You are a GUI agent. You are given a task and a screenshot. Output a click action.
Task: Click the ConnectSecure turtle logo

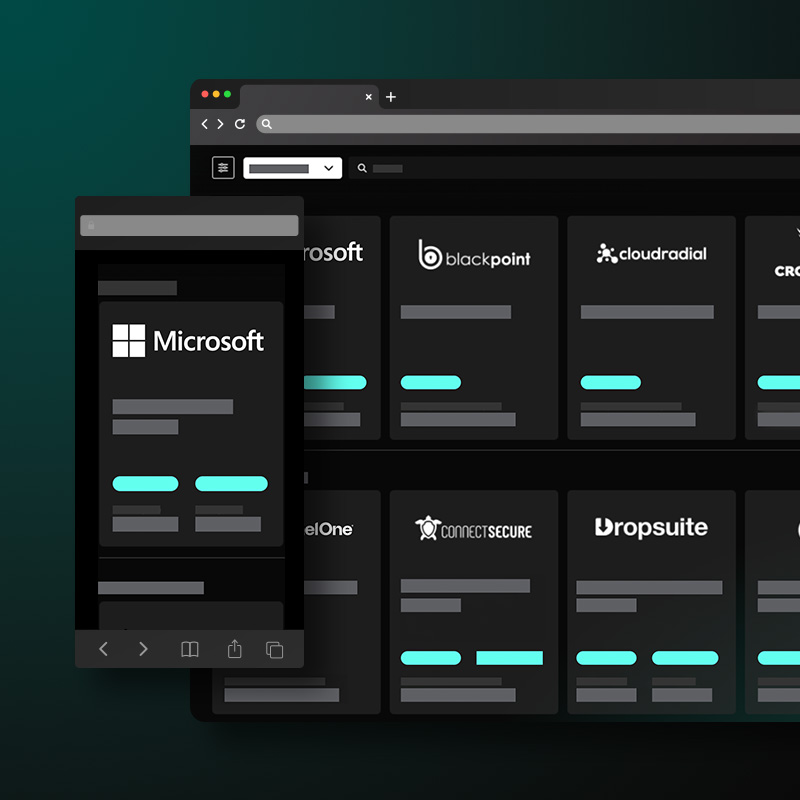coord(473,528)
